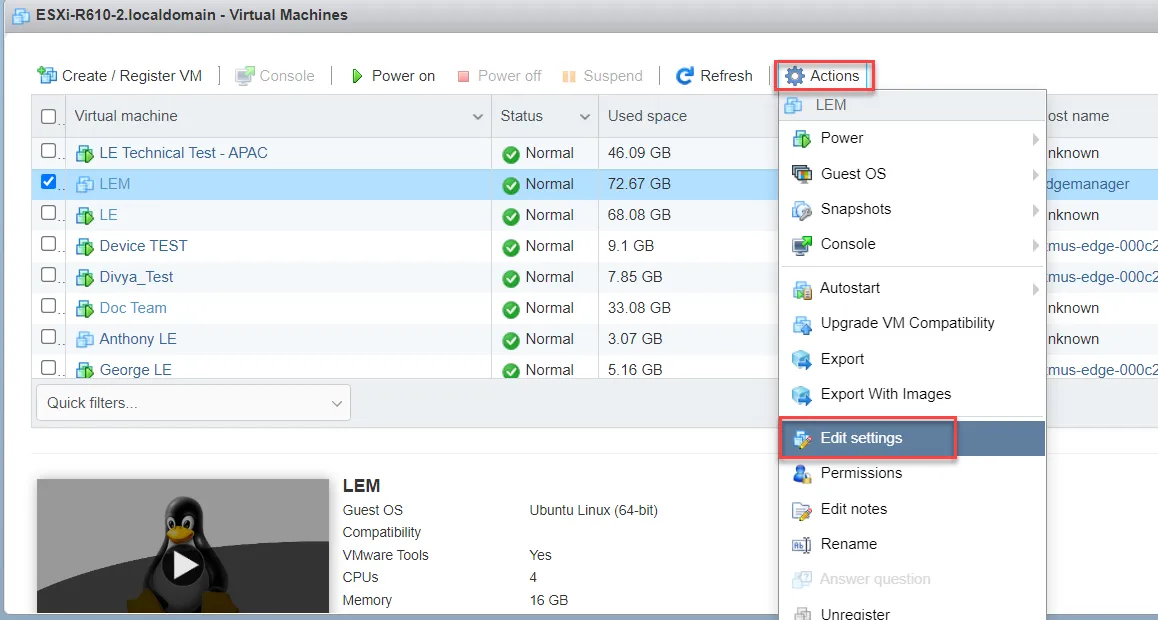Choose Edit settings from Actions menu

point(913,438)
